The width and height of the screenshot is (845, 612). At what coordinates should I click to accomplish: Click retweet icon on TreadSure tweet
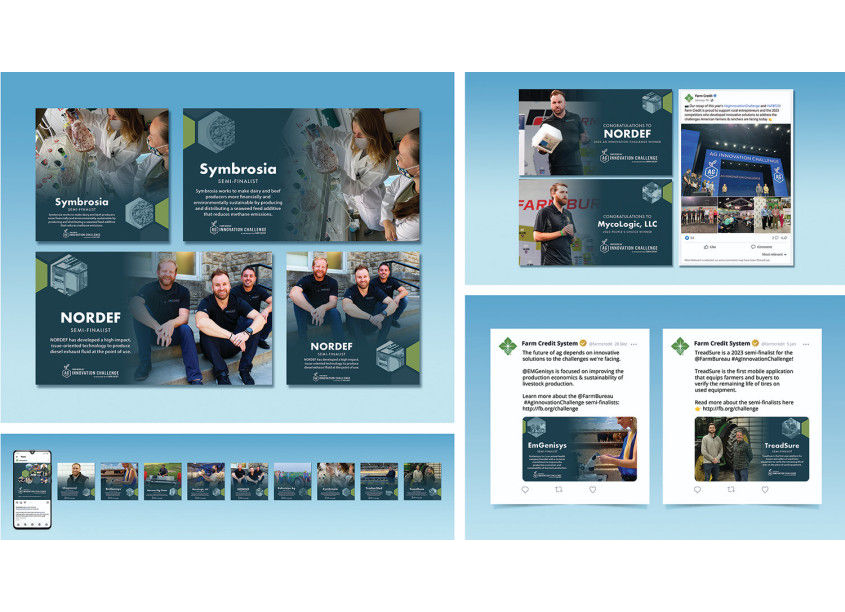tap(731, 490)
